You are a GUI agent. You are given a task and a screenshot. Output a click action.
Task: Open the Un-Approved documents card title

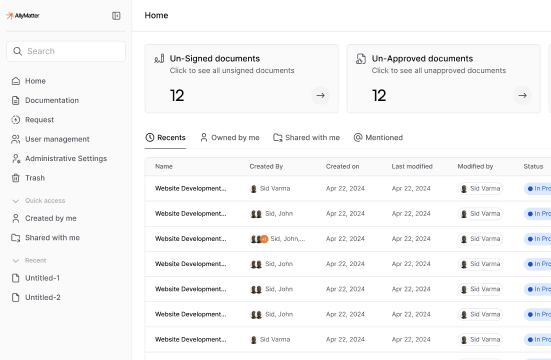422,58
